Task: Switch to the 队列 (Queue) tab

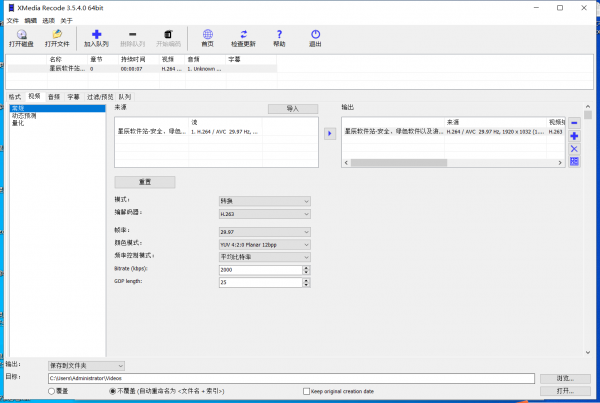Action: click(x=125, y=97)
